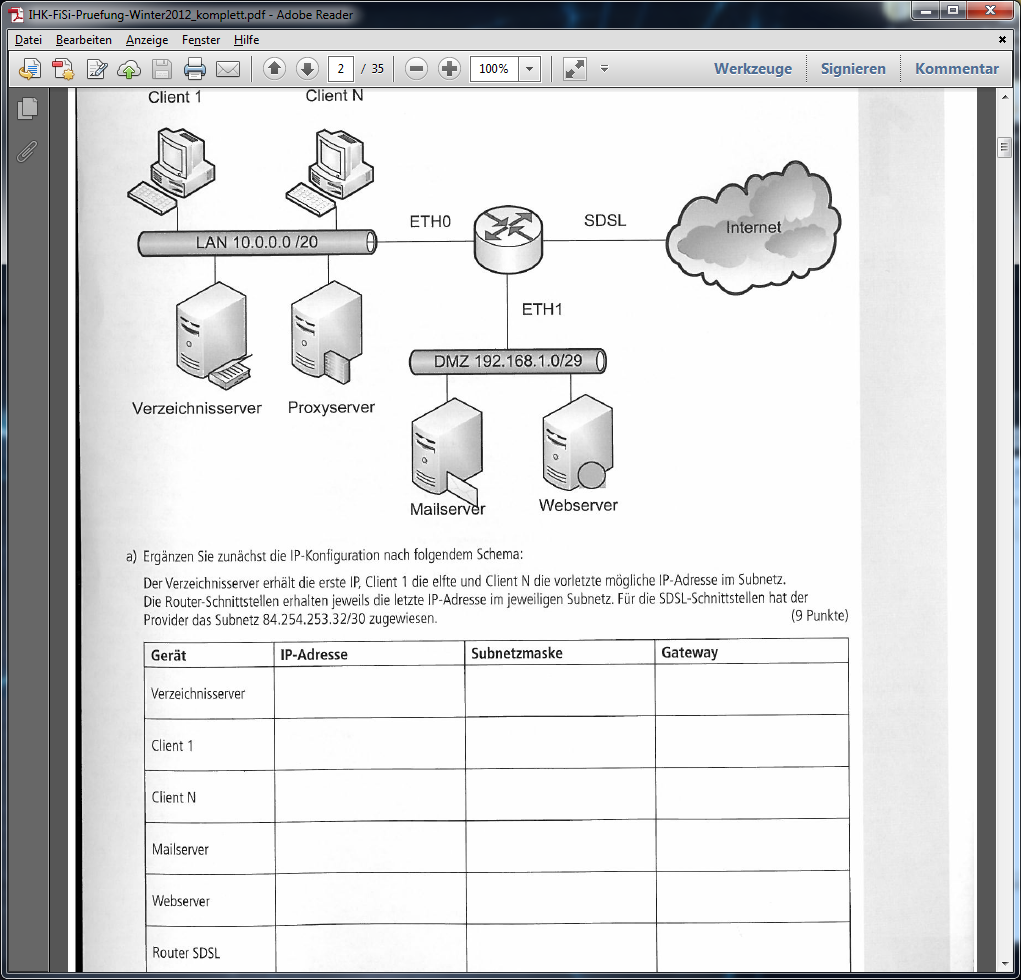Click the 'LAN 10.0.0.0 /20' label
The width and height of the screenshot is (1021, 980).
[257, 242]
